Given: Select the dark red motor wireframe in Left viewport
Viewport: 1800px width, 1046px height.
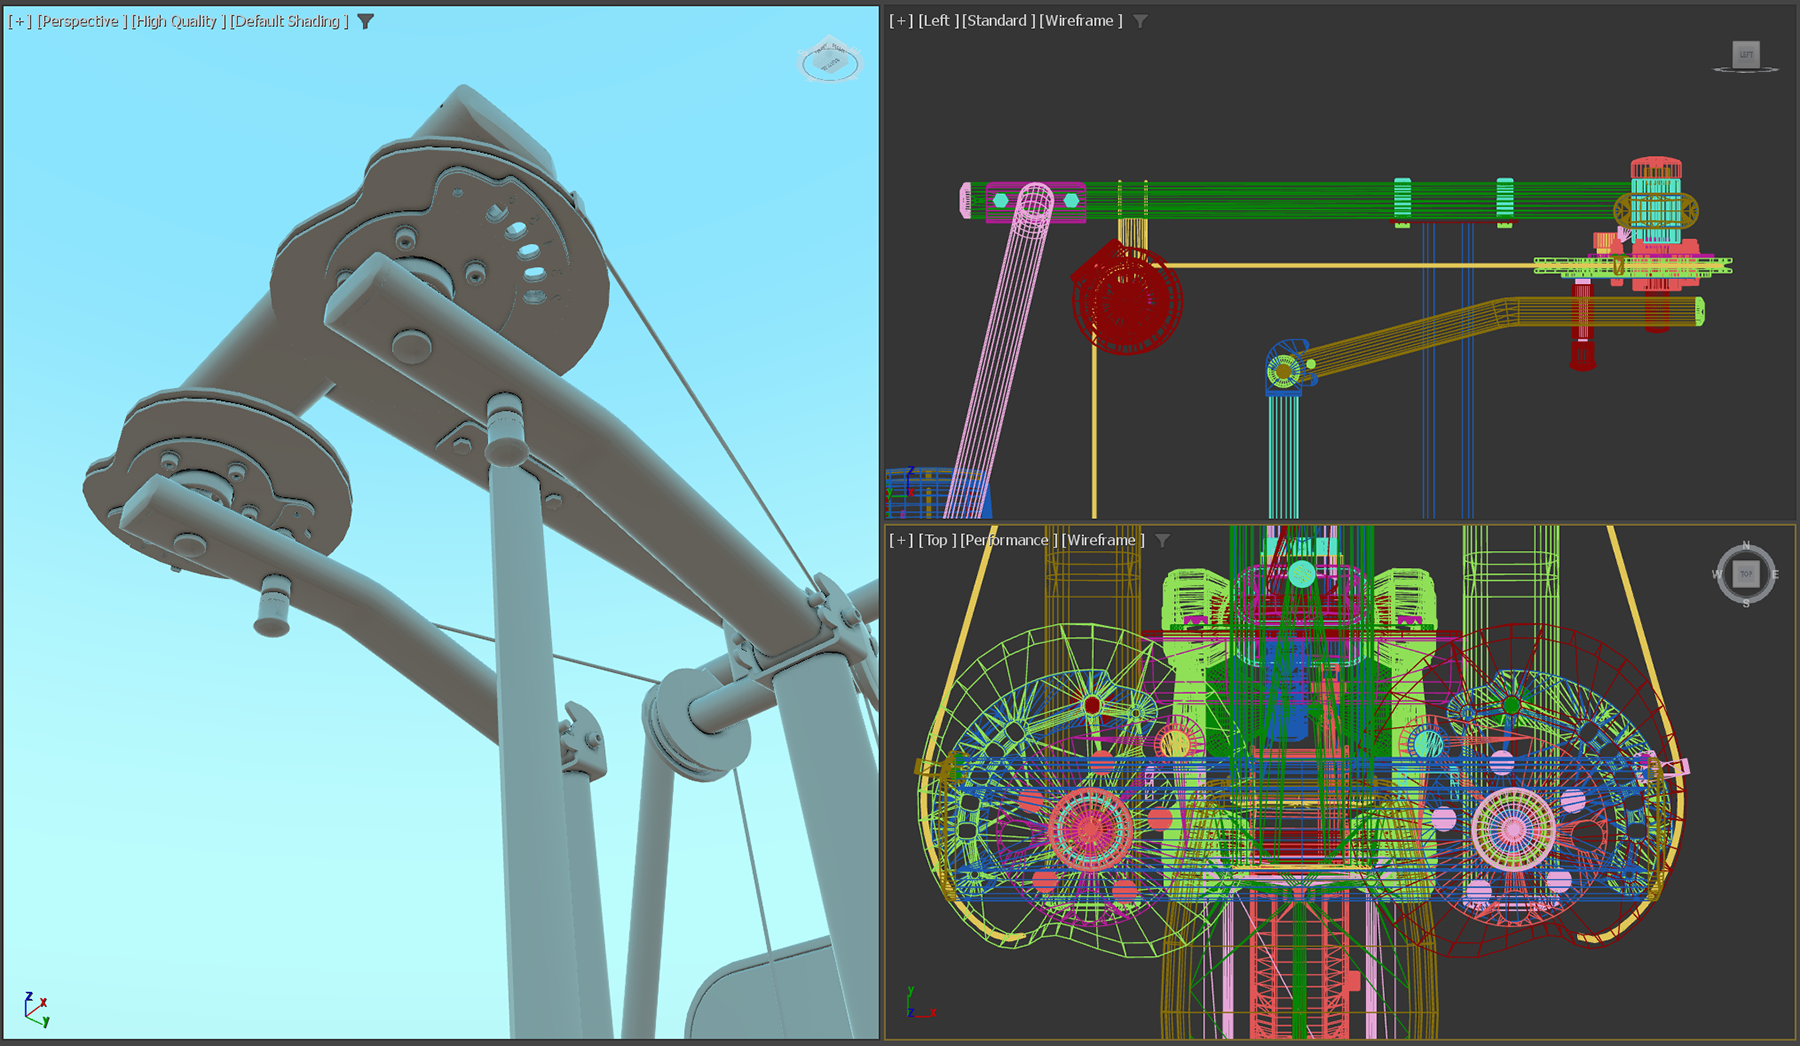Looking at the screenshot, I should (x=1126, y=299).
